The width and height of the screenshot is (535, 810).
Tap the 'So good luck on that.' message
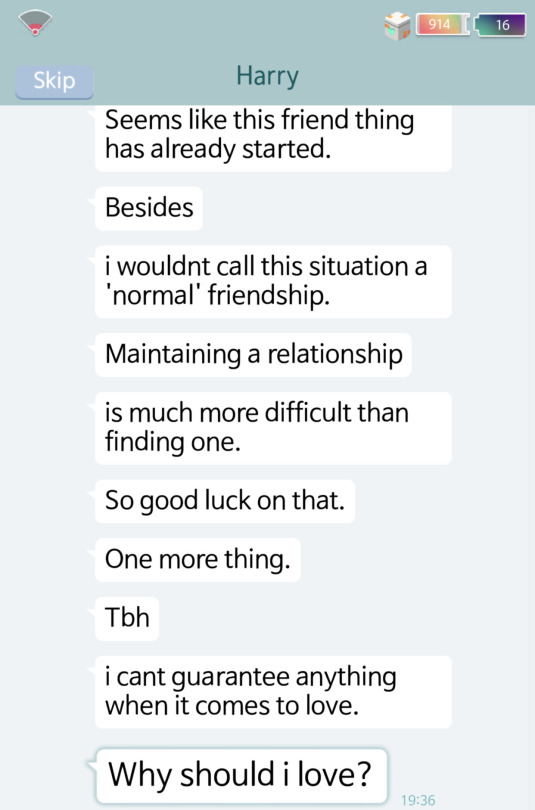click(225, 501)
